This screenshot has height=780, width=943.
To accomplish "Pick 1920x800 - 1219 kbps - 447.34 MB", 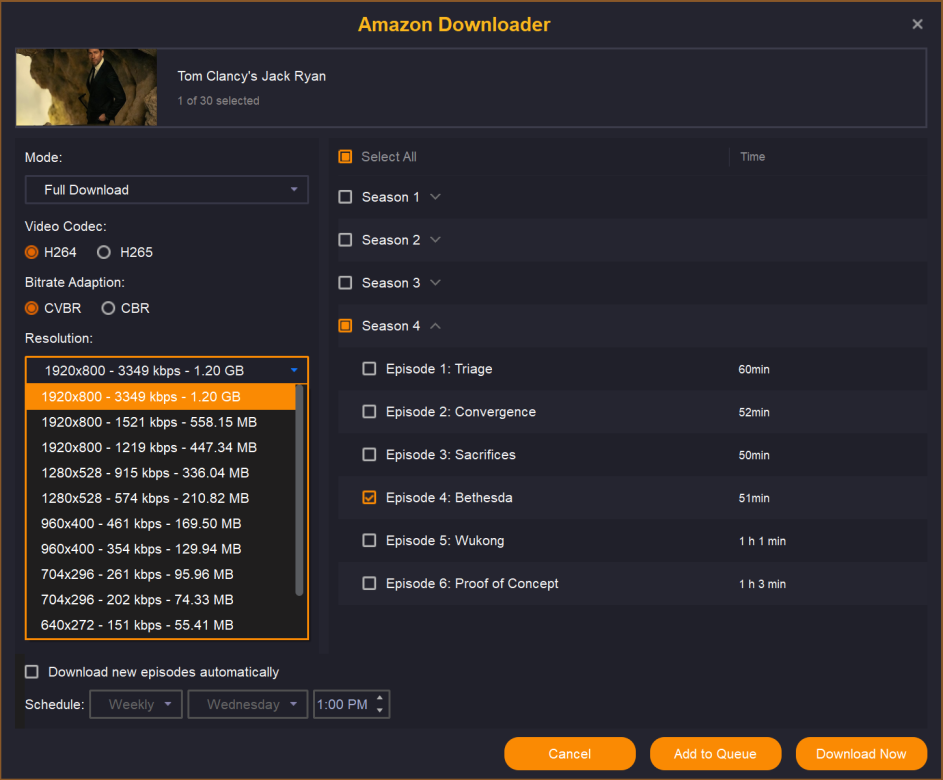I will coord(161,447).
